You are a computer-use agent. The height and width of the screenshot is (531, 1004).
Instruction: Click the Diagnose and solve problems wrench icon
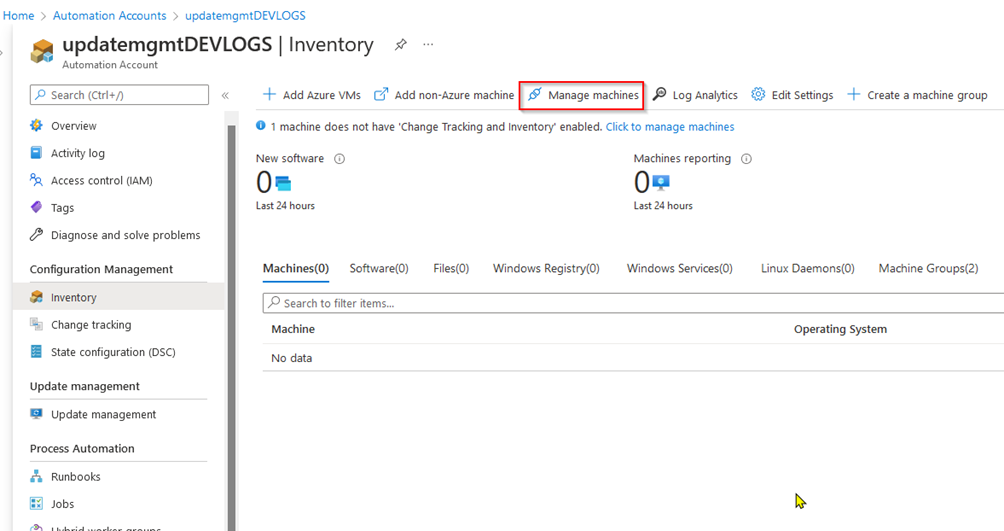36,234
